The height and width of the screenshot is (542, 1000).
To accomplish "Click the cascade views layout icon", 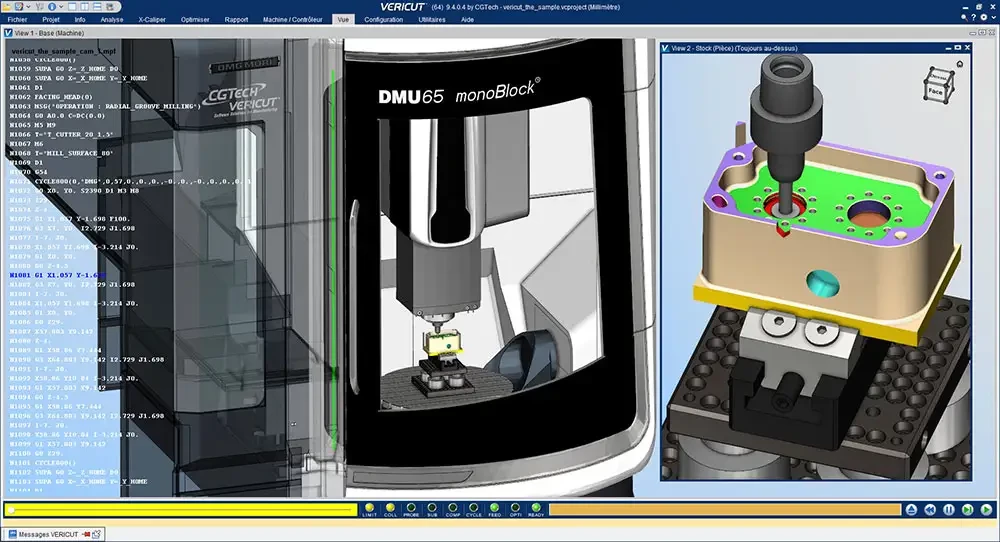I will 110,6.
